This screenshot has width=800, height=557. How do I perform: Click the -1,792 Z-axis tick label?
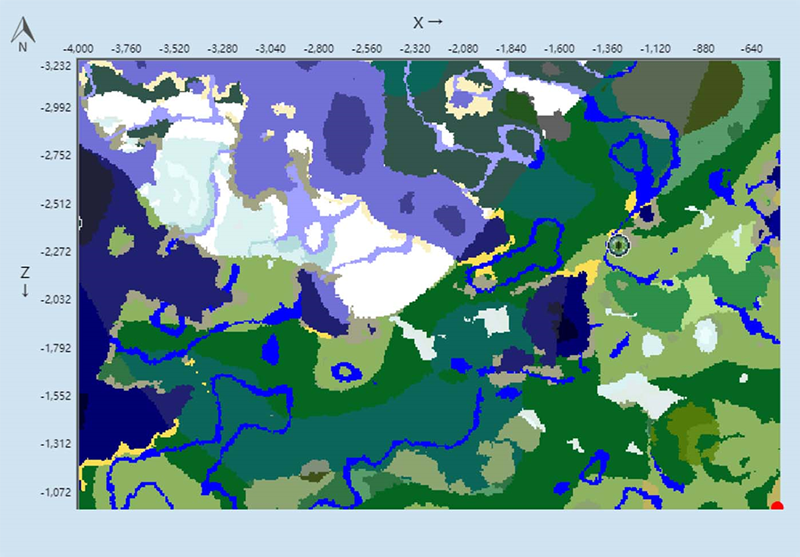pyautogui.click(x=56, y=348)
